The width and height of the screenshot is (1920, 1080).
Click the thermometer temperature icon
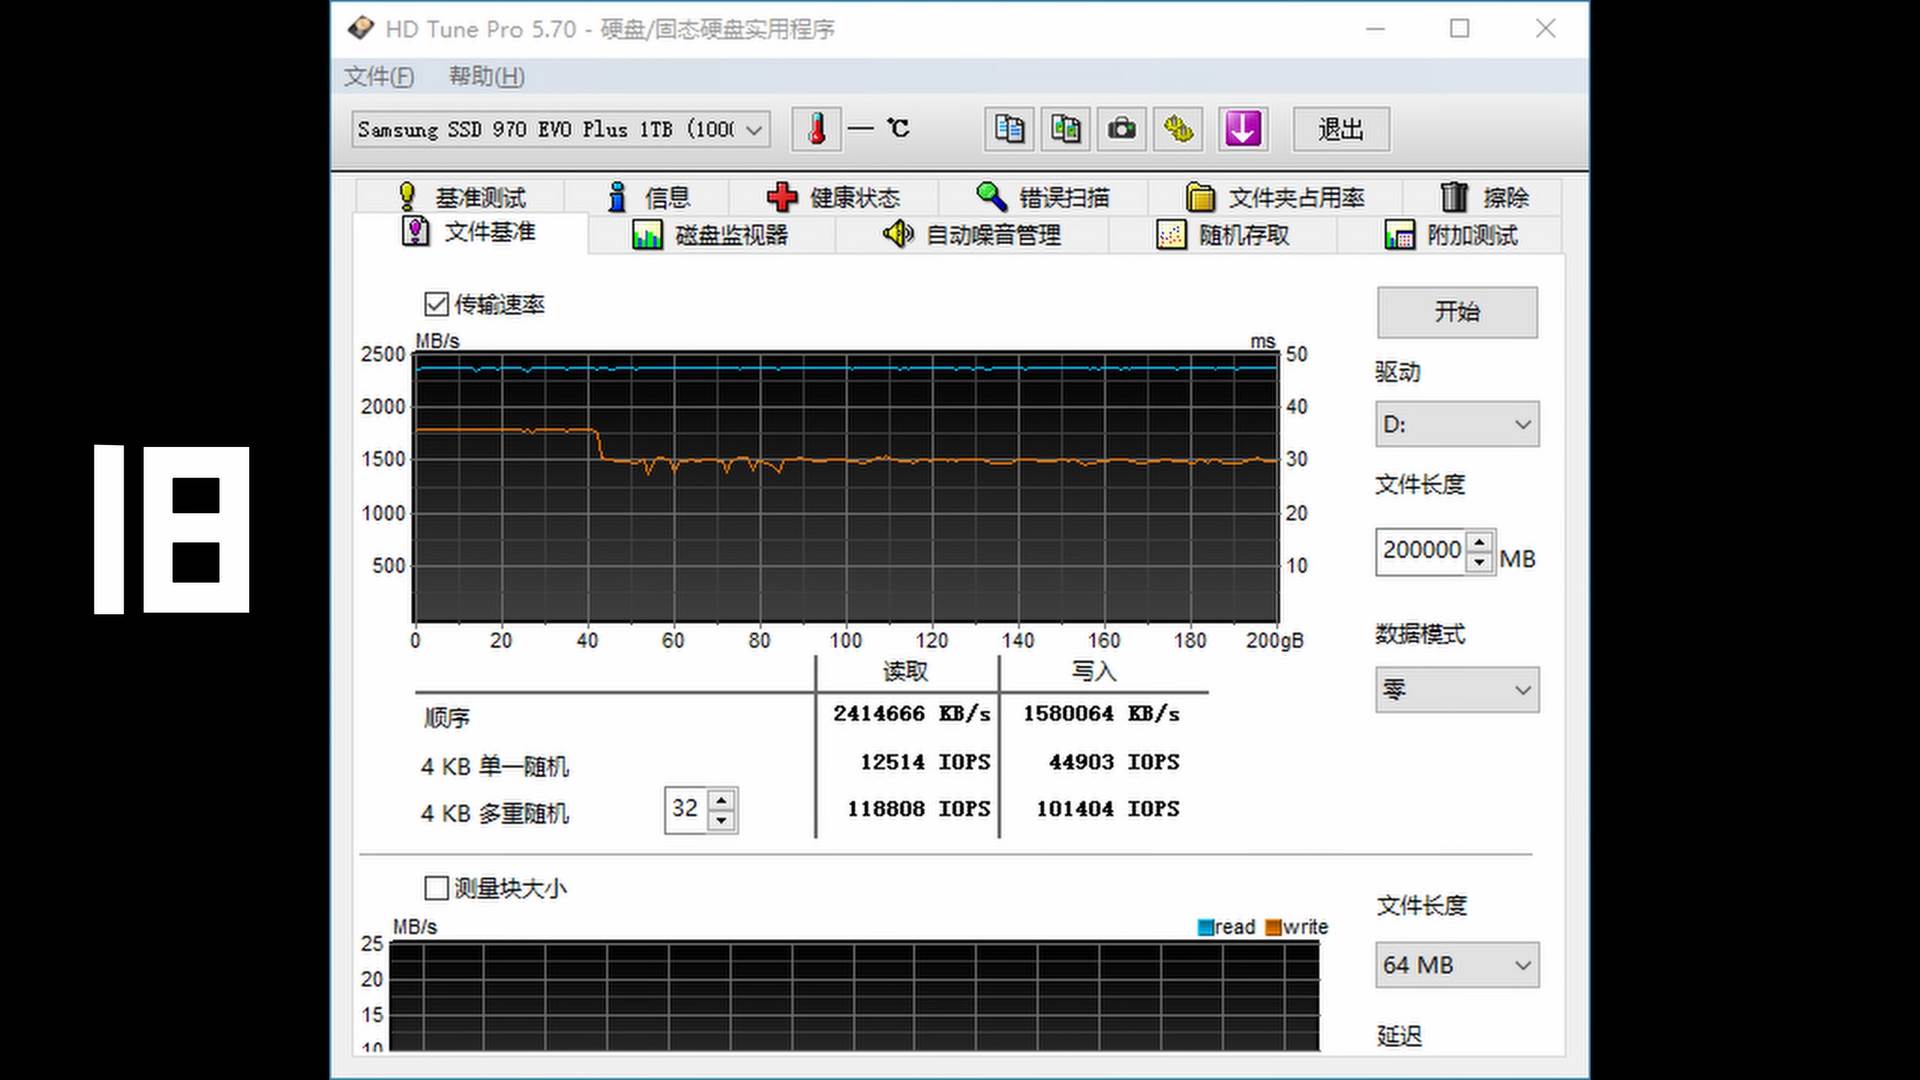point(816,129)
